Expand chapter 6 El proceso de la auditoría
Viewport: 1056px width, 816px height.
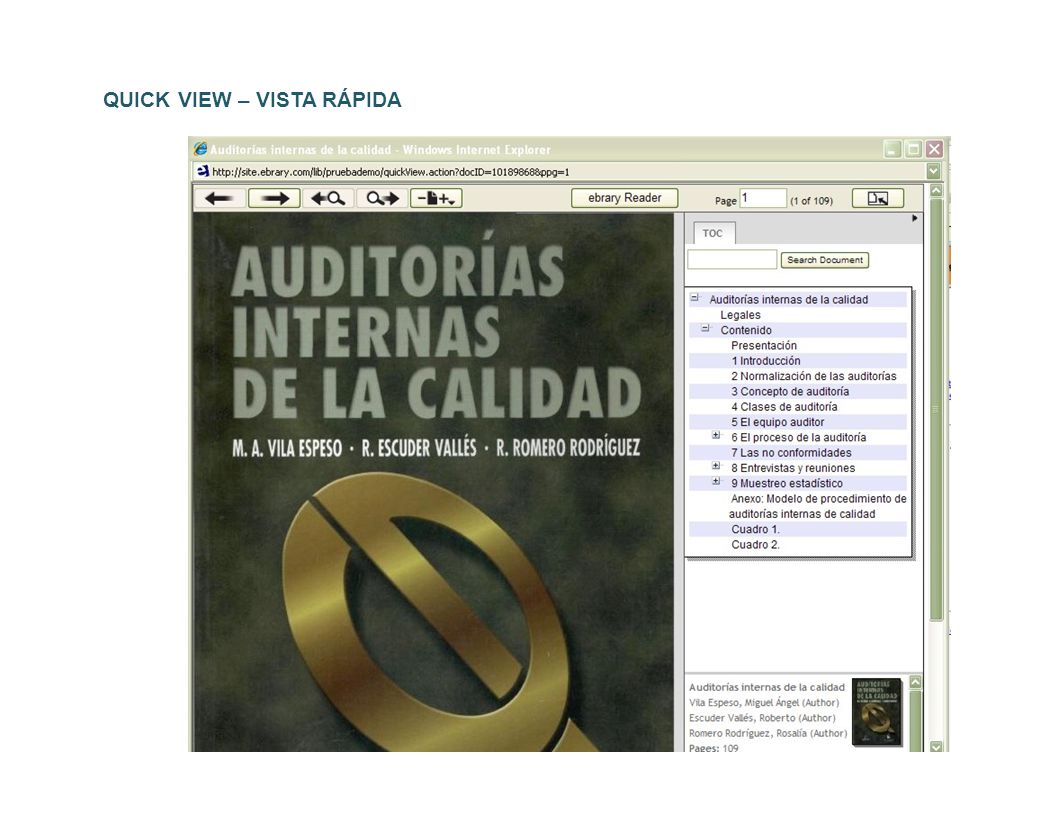[x=716, y=436]
